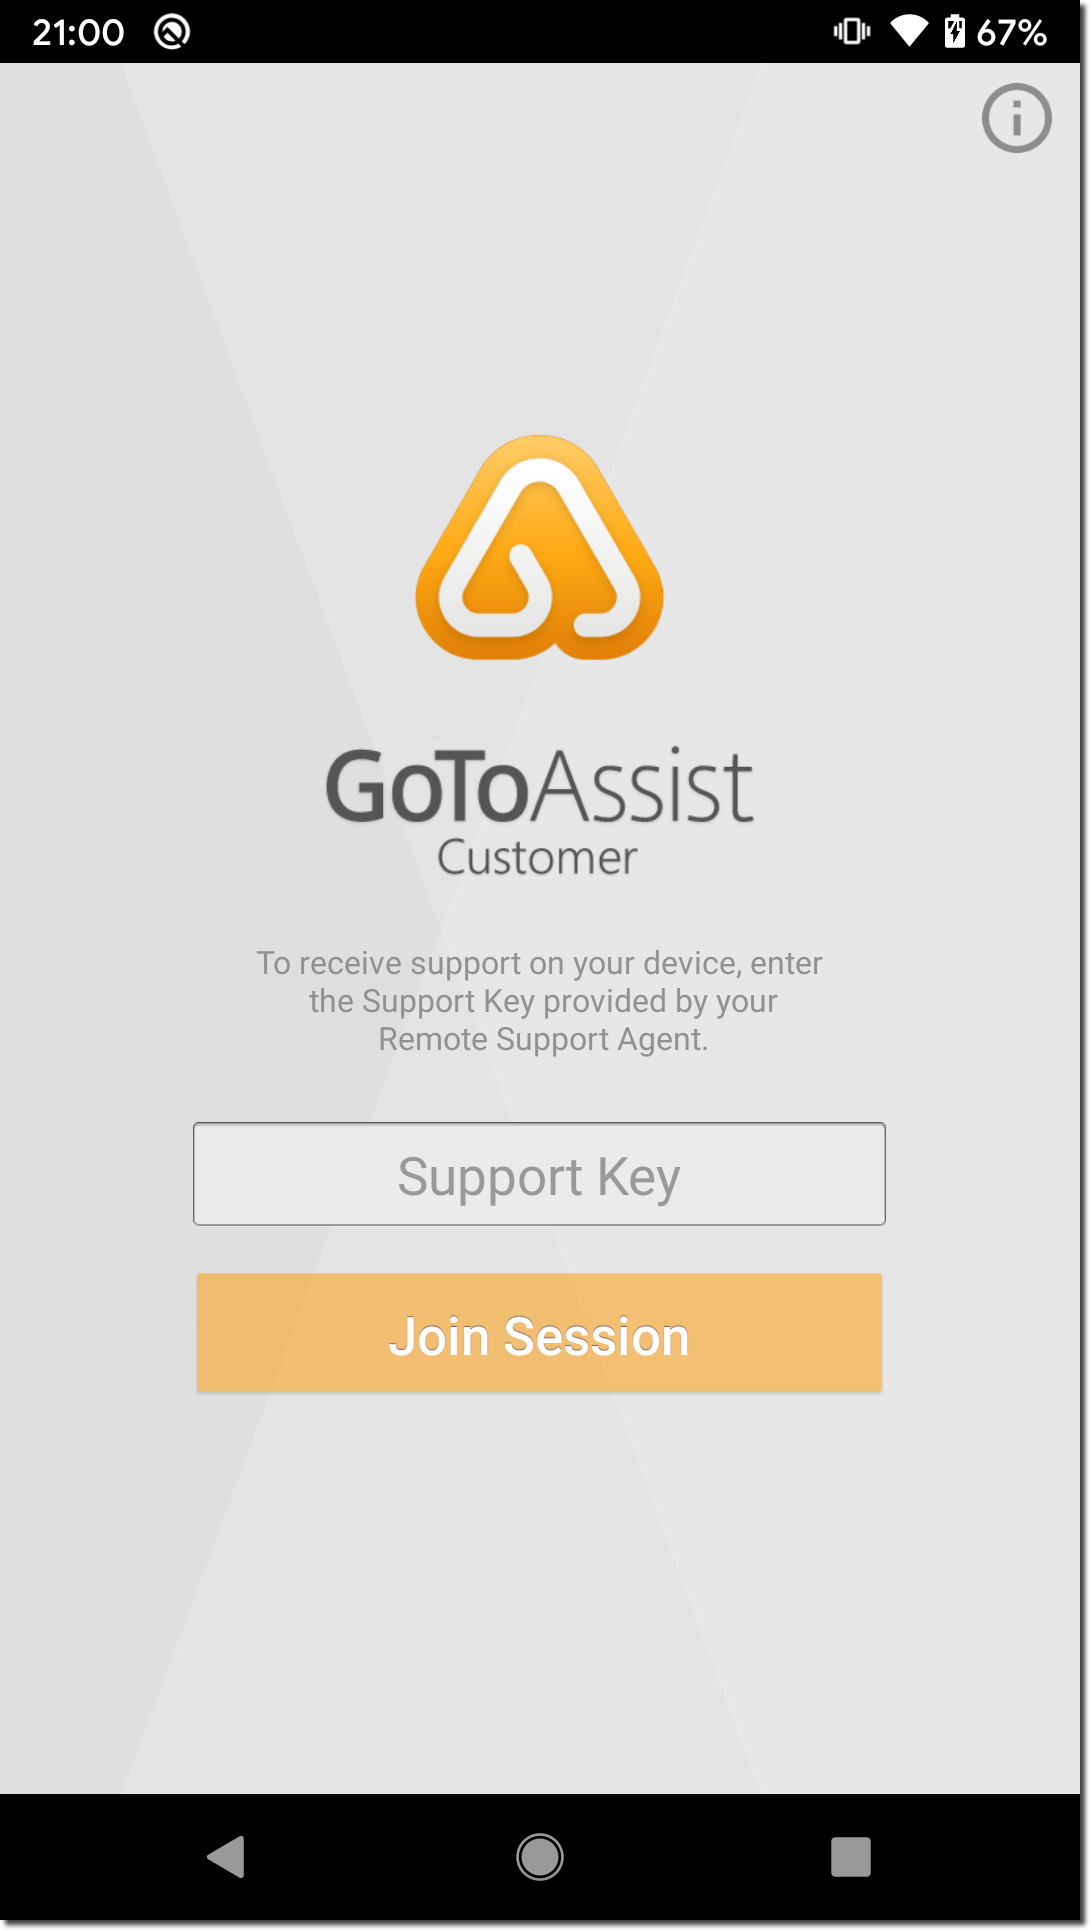
Task: Tap the support instructions paragraph
Action: 540,1001
